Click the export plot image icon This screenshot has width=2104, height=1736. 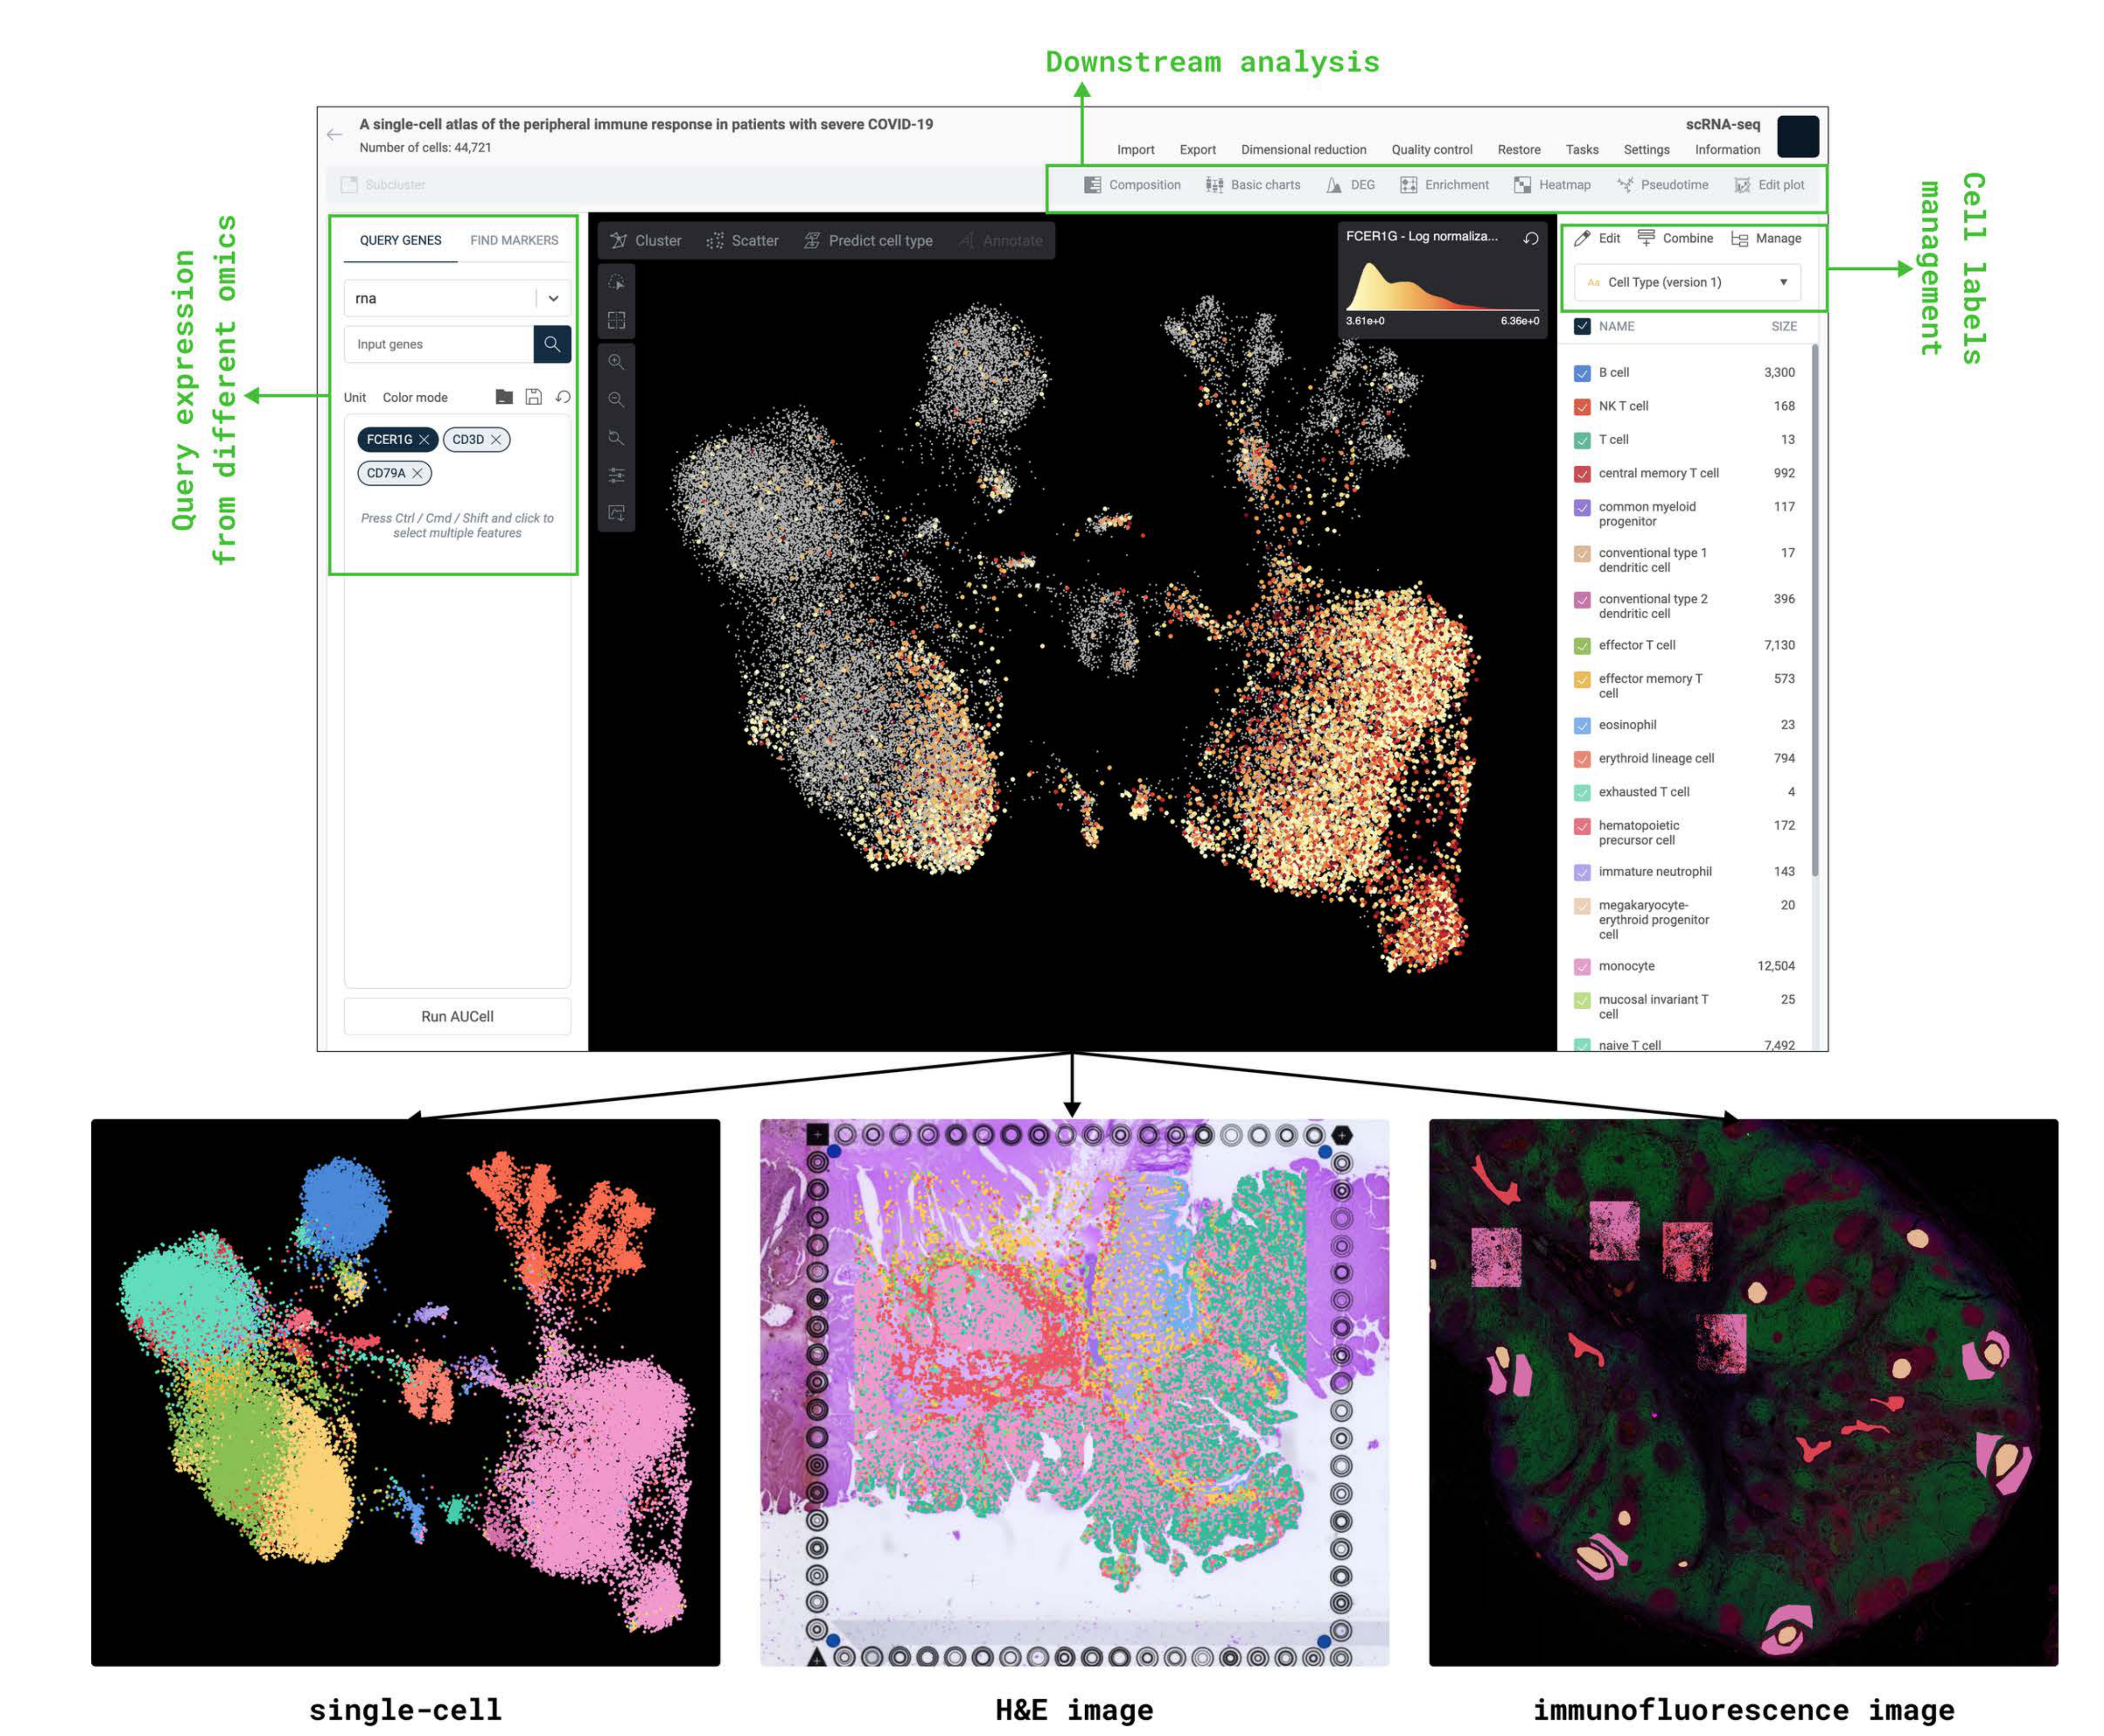(616, 513)
